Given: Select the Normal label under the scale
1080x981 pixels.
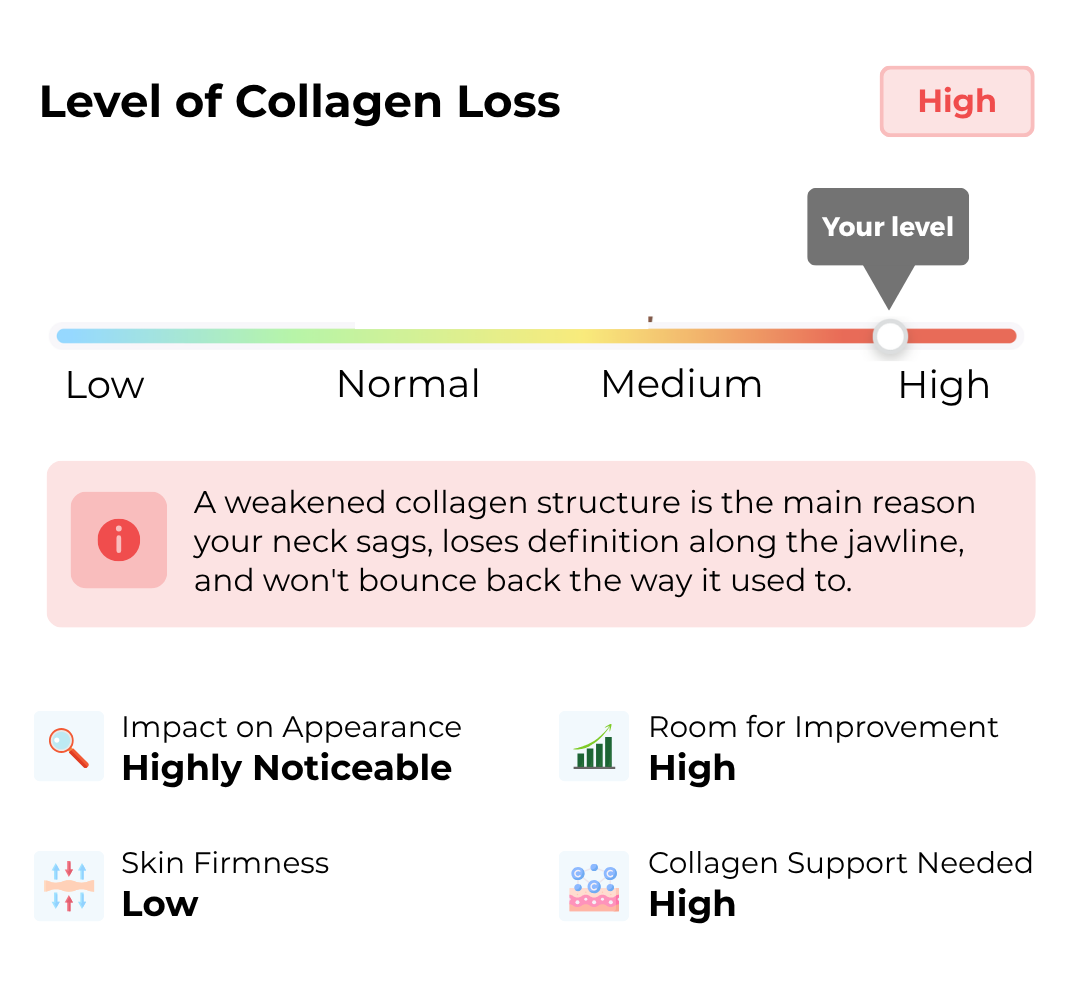Looking at the screenshot, I should click(x=408, y=384).
